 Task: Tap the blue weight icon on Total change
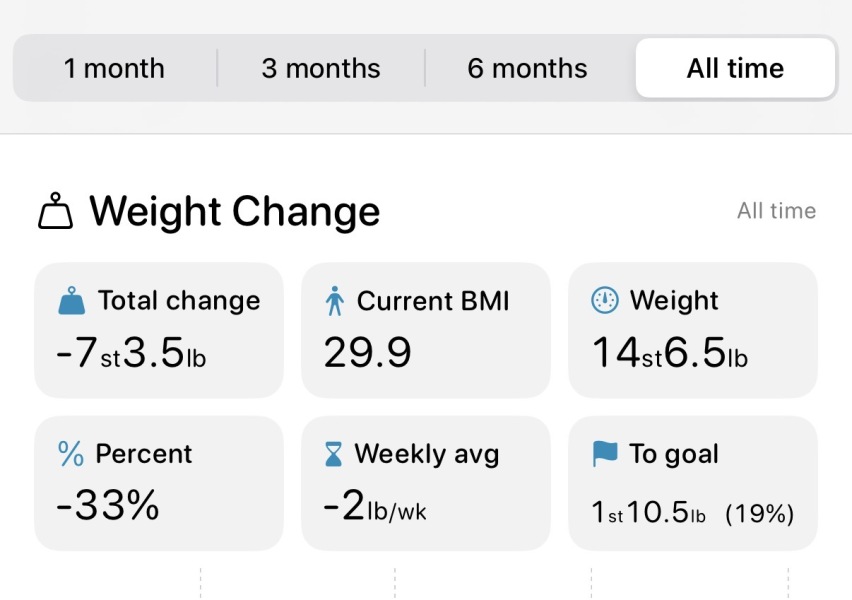[72, 301]
